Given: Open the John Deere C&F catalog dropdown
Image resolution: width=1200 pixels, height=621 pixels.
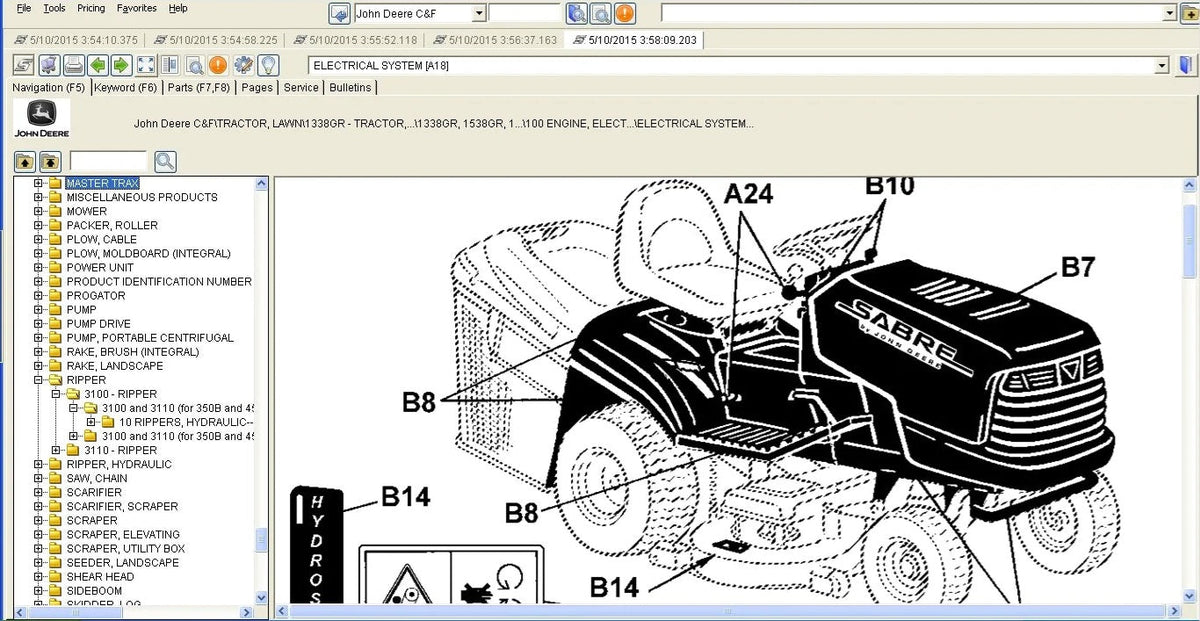Looking at the screenshot, I should coord(479,13).
